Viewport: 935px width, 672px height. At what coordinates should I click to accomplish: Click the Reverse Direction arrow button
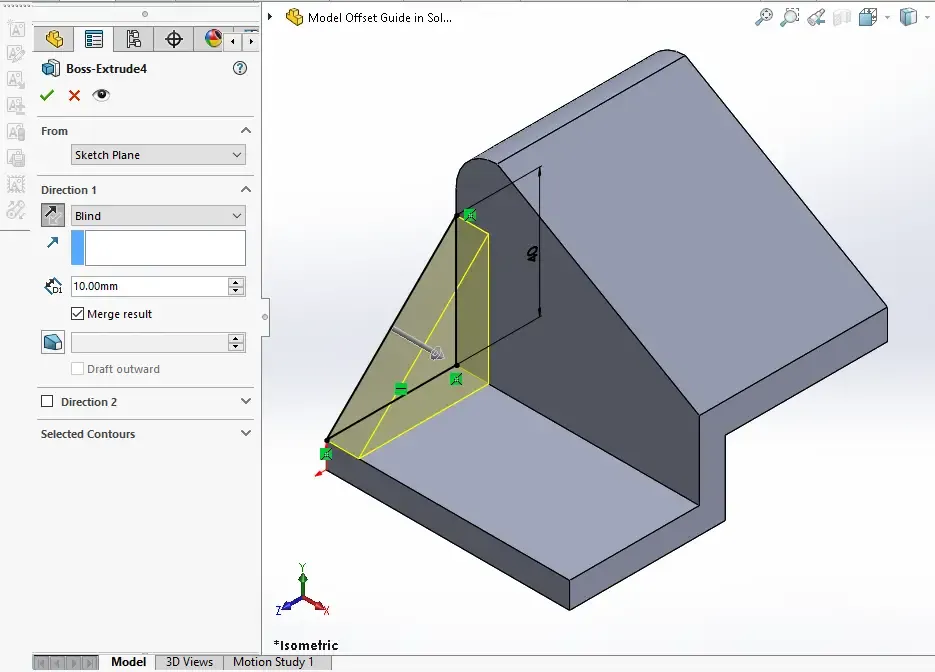pyautogui.click(x=53, y=215)
